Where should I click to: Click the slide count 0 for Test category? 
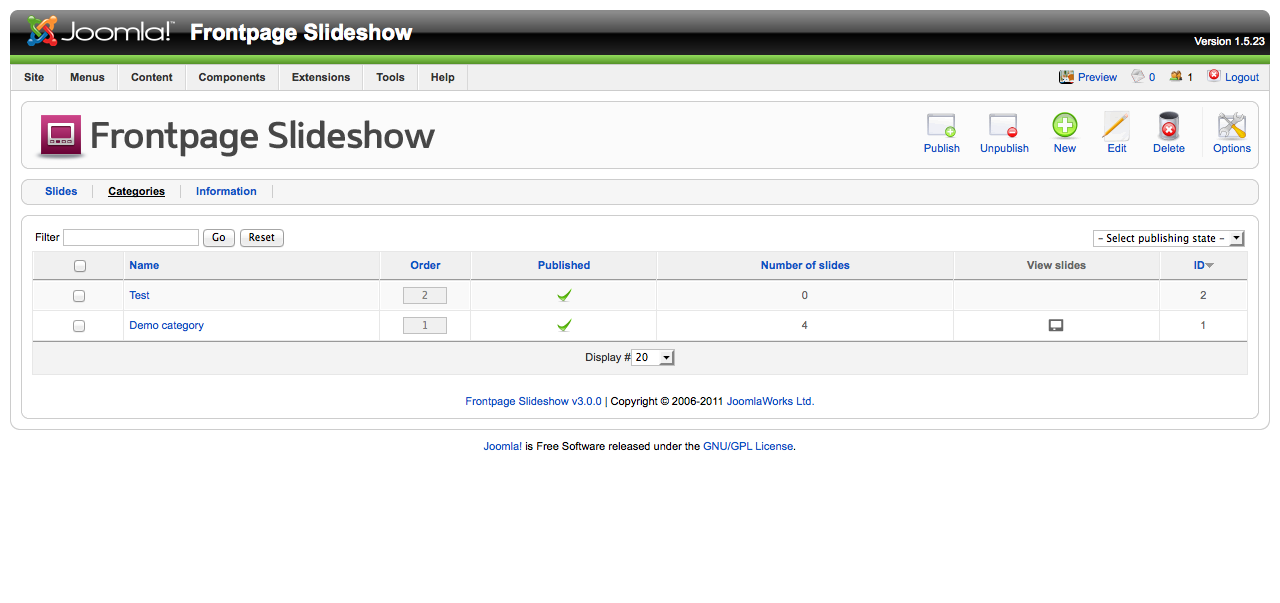click(x=805, y=295)
